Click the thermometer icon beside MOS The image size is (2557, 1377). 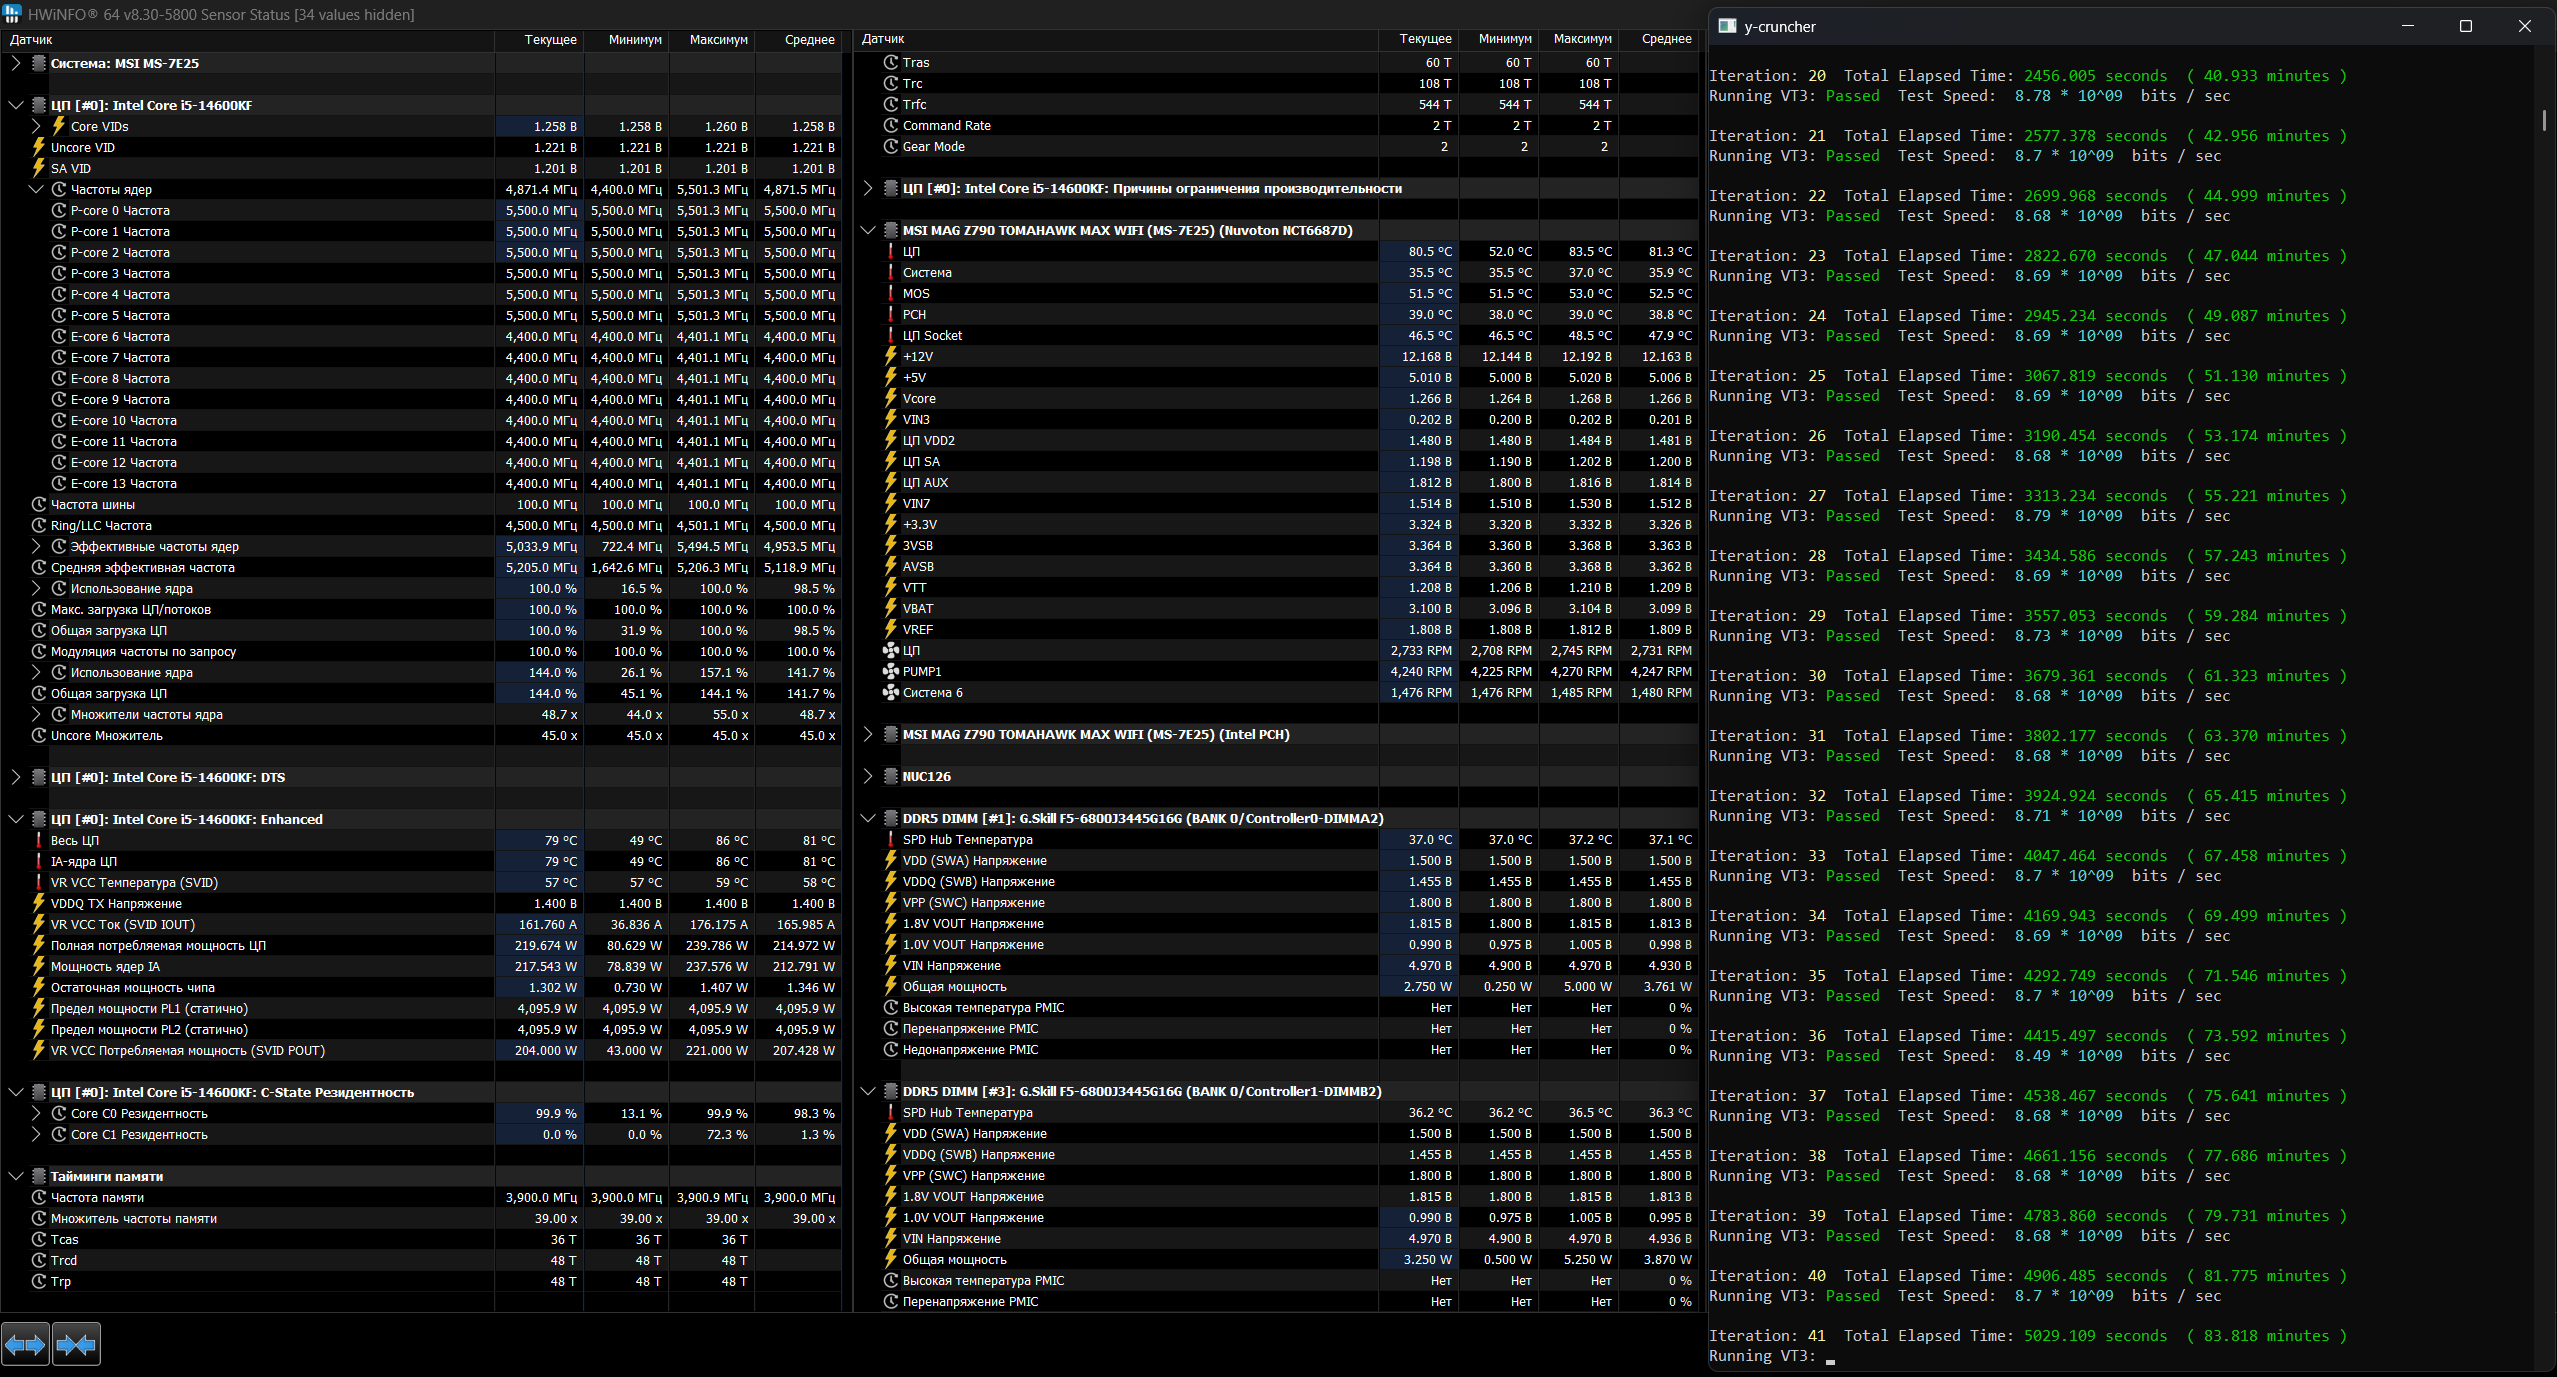coord(890,293)
